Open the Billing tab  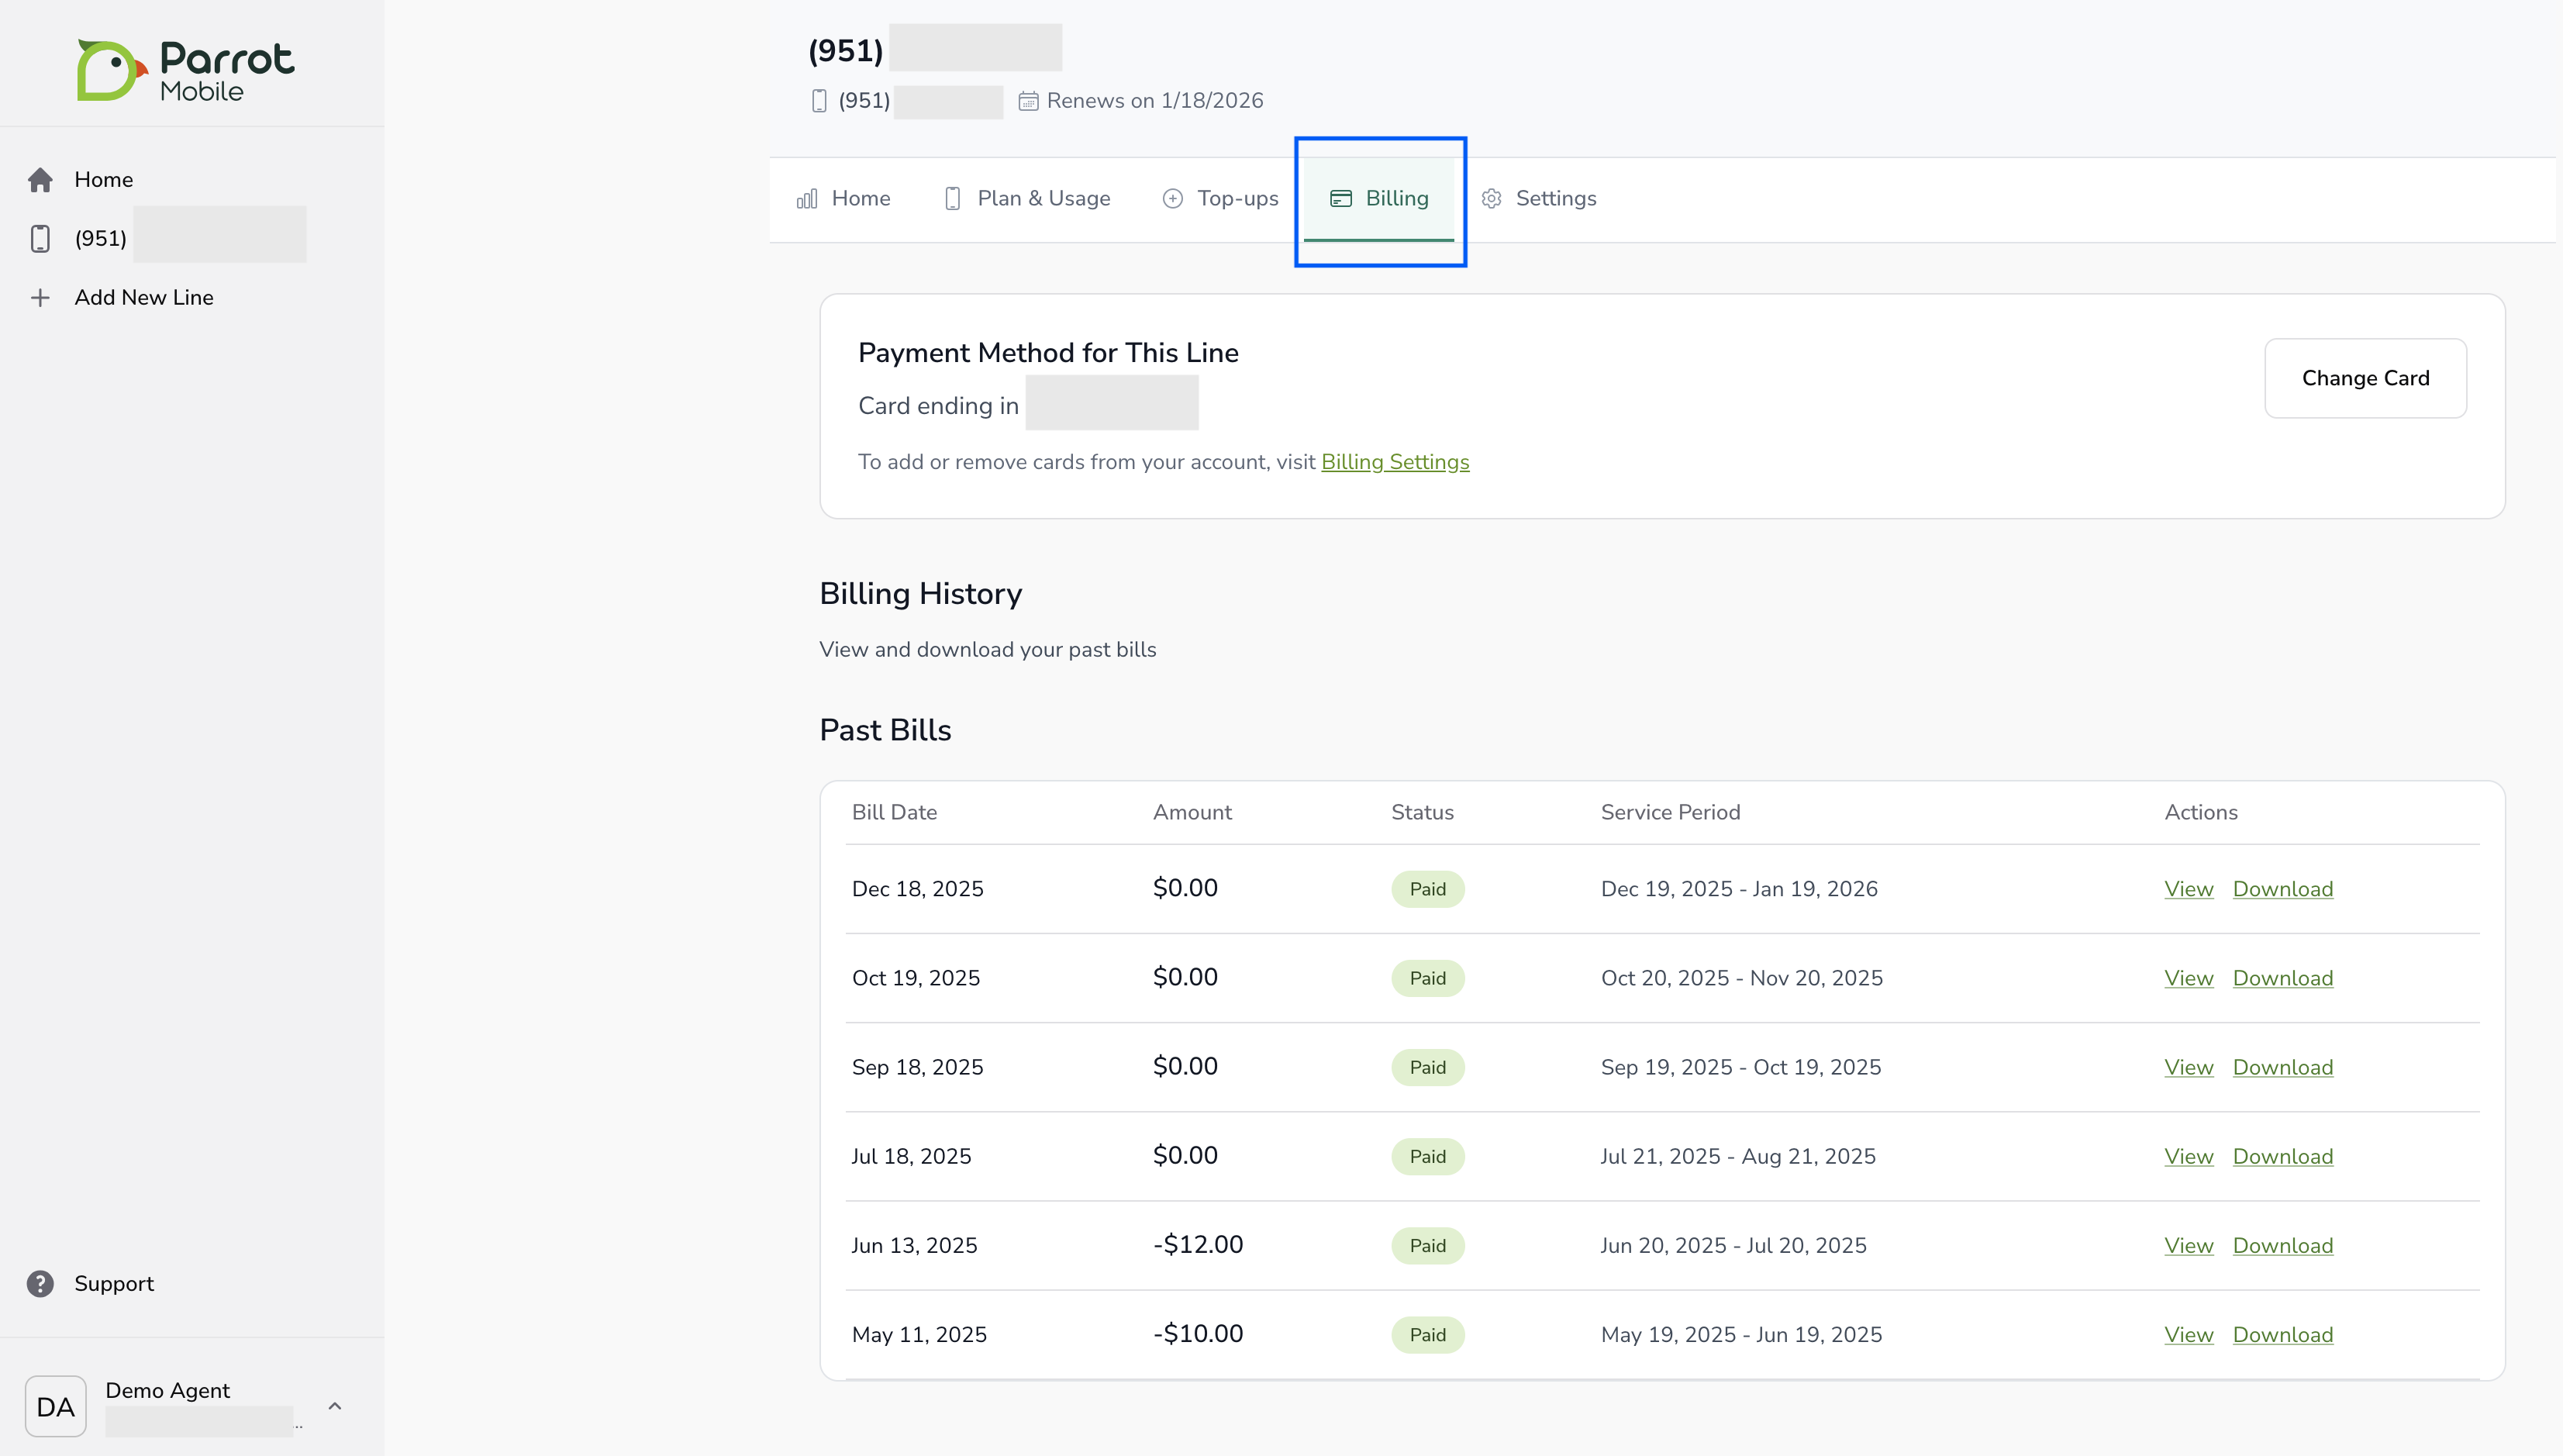1380,199
